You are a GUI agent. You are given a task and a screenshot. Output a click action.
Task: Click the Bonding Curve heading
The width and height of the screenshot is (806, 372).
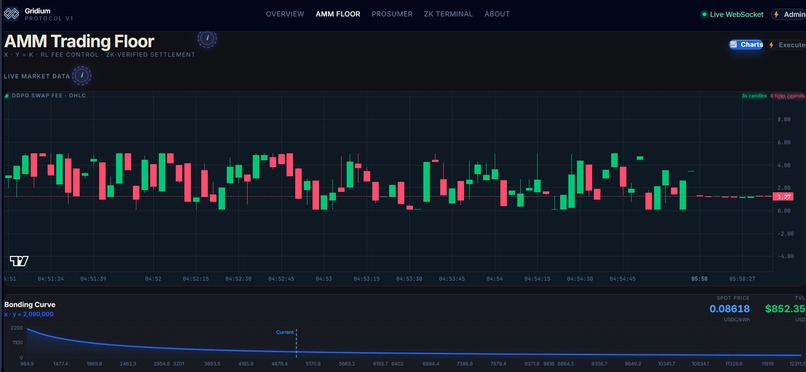pyautogui.click(x=30, y=305)
